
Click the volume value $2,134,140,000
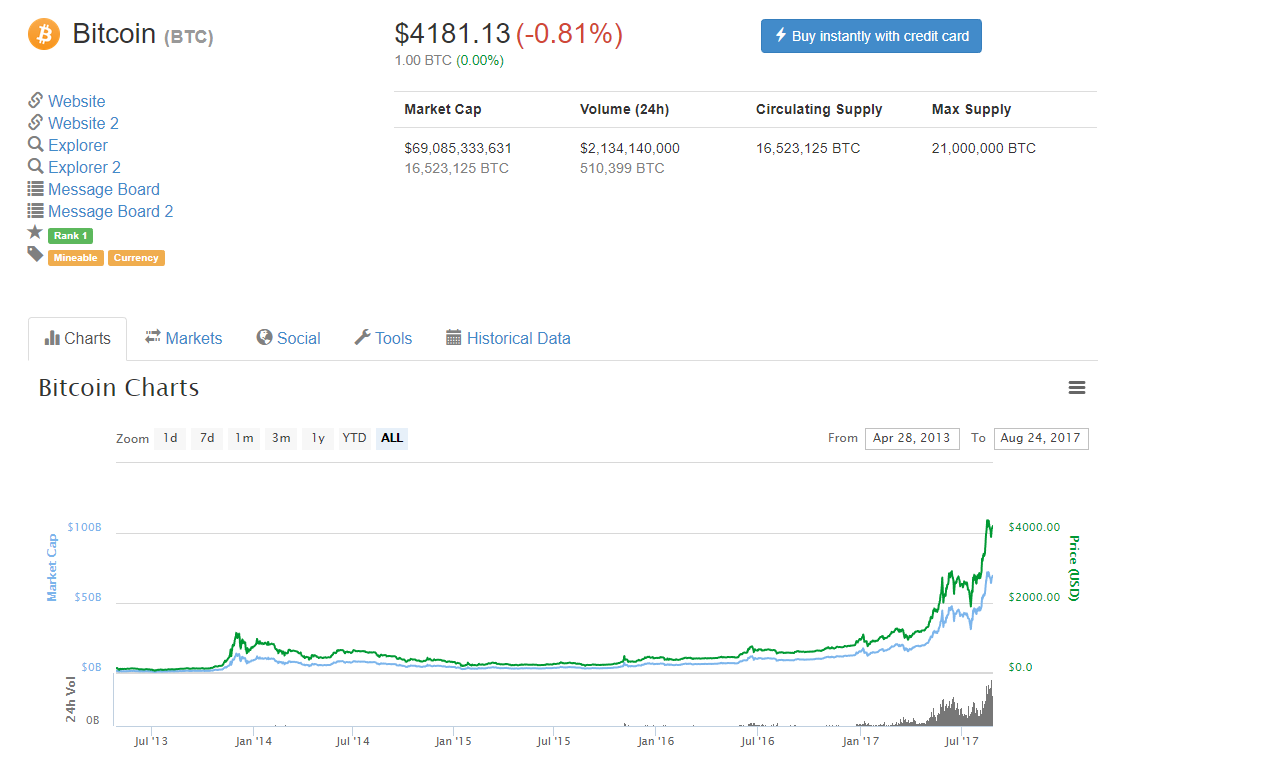point(630,148)
